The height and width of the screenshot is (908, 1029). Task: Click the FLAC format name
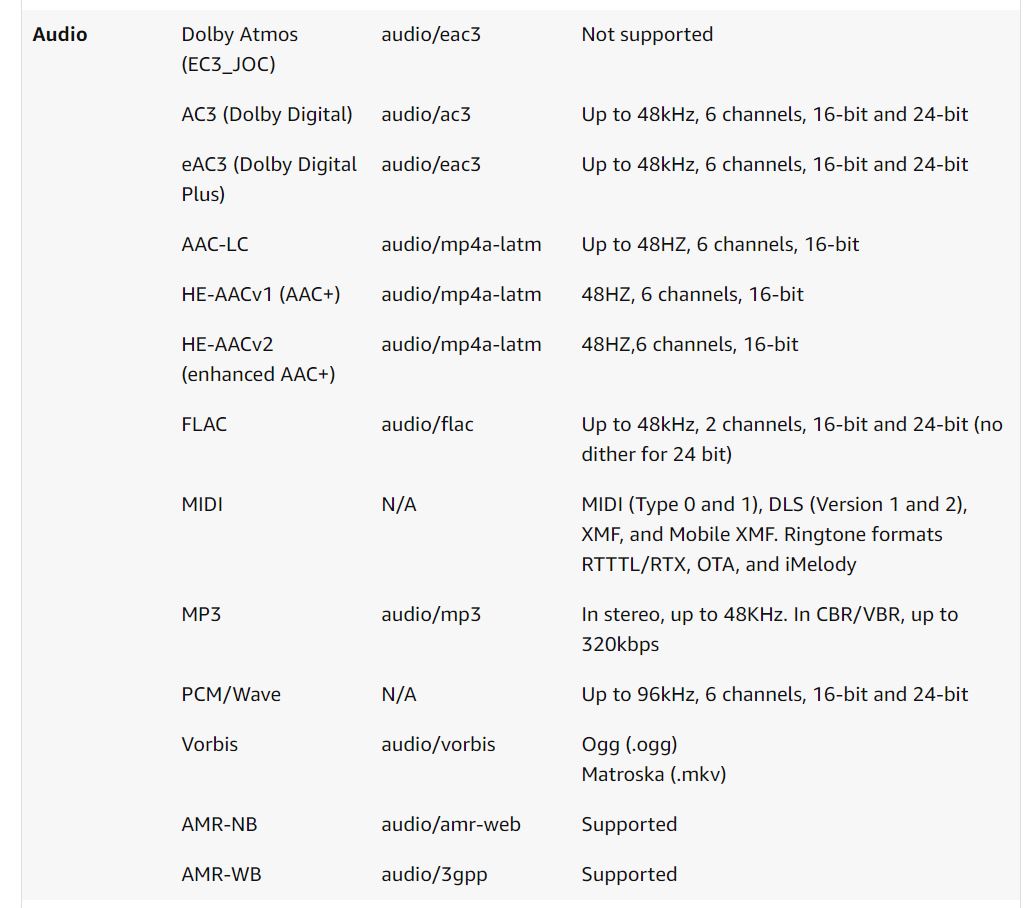(204, 424)
